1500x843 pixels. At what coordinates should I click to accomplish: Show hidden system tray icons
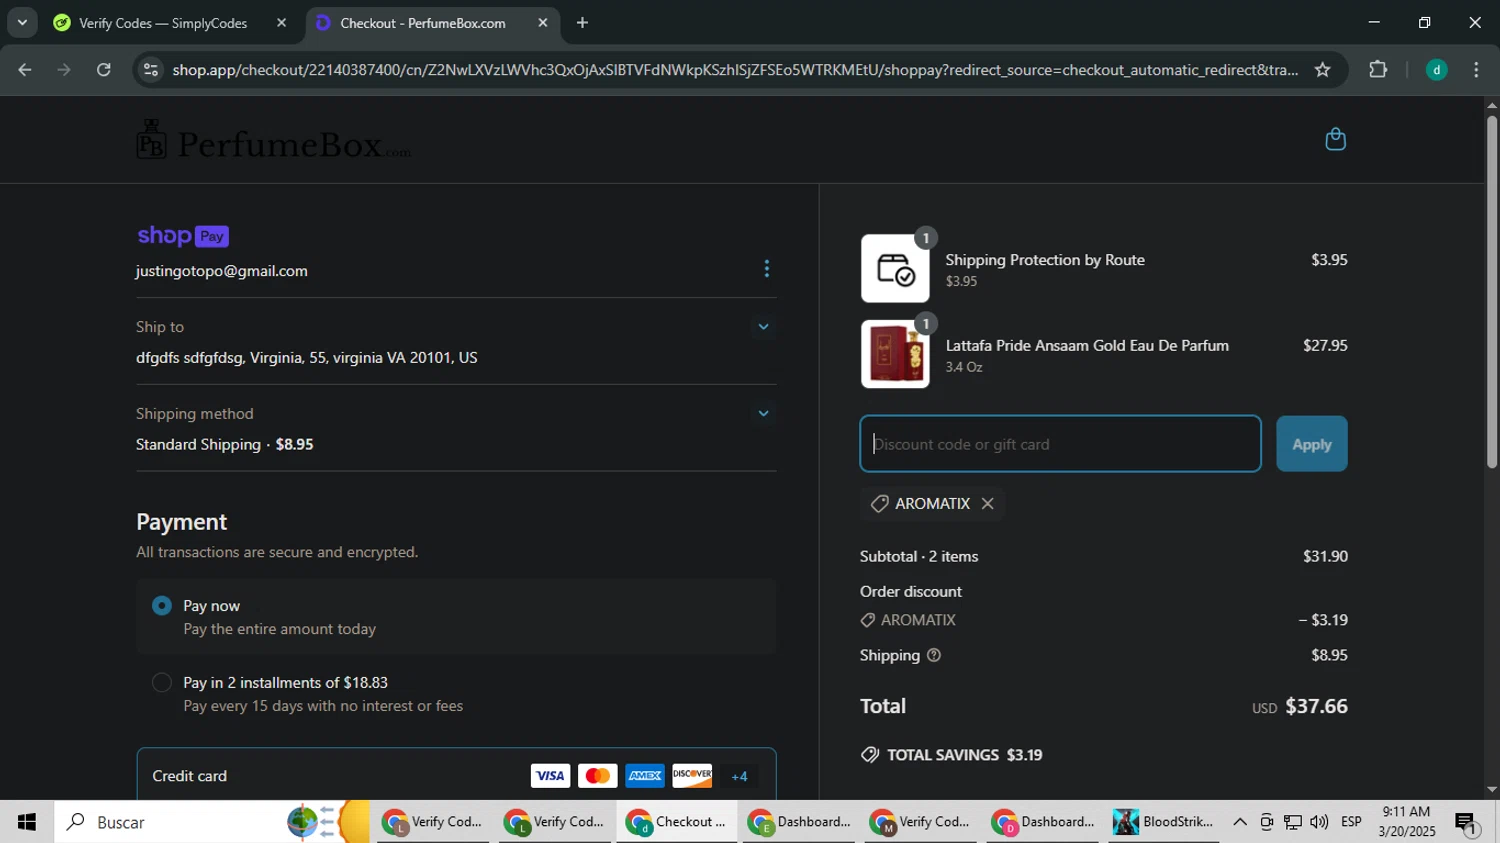(1240, 822)
